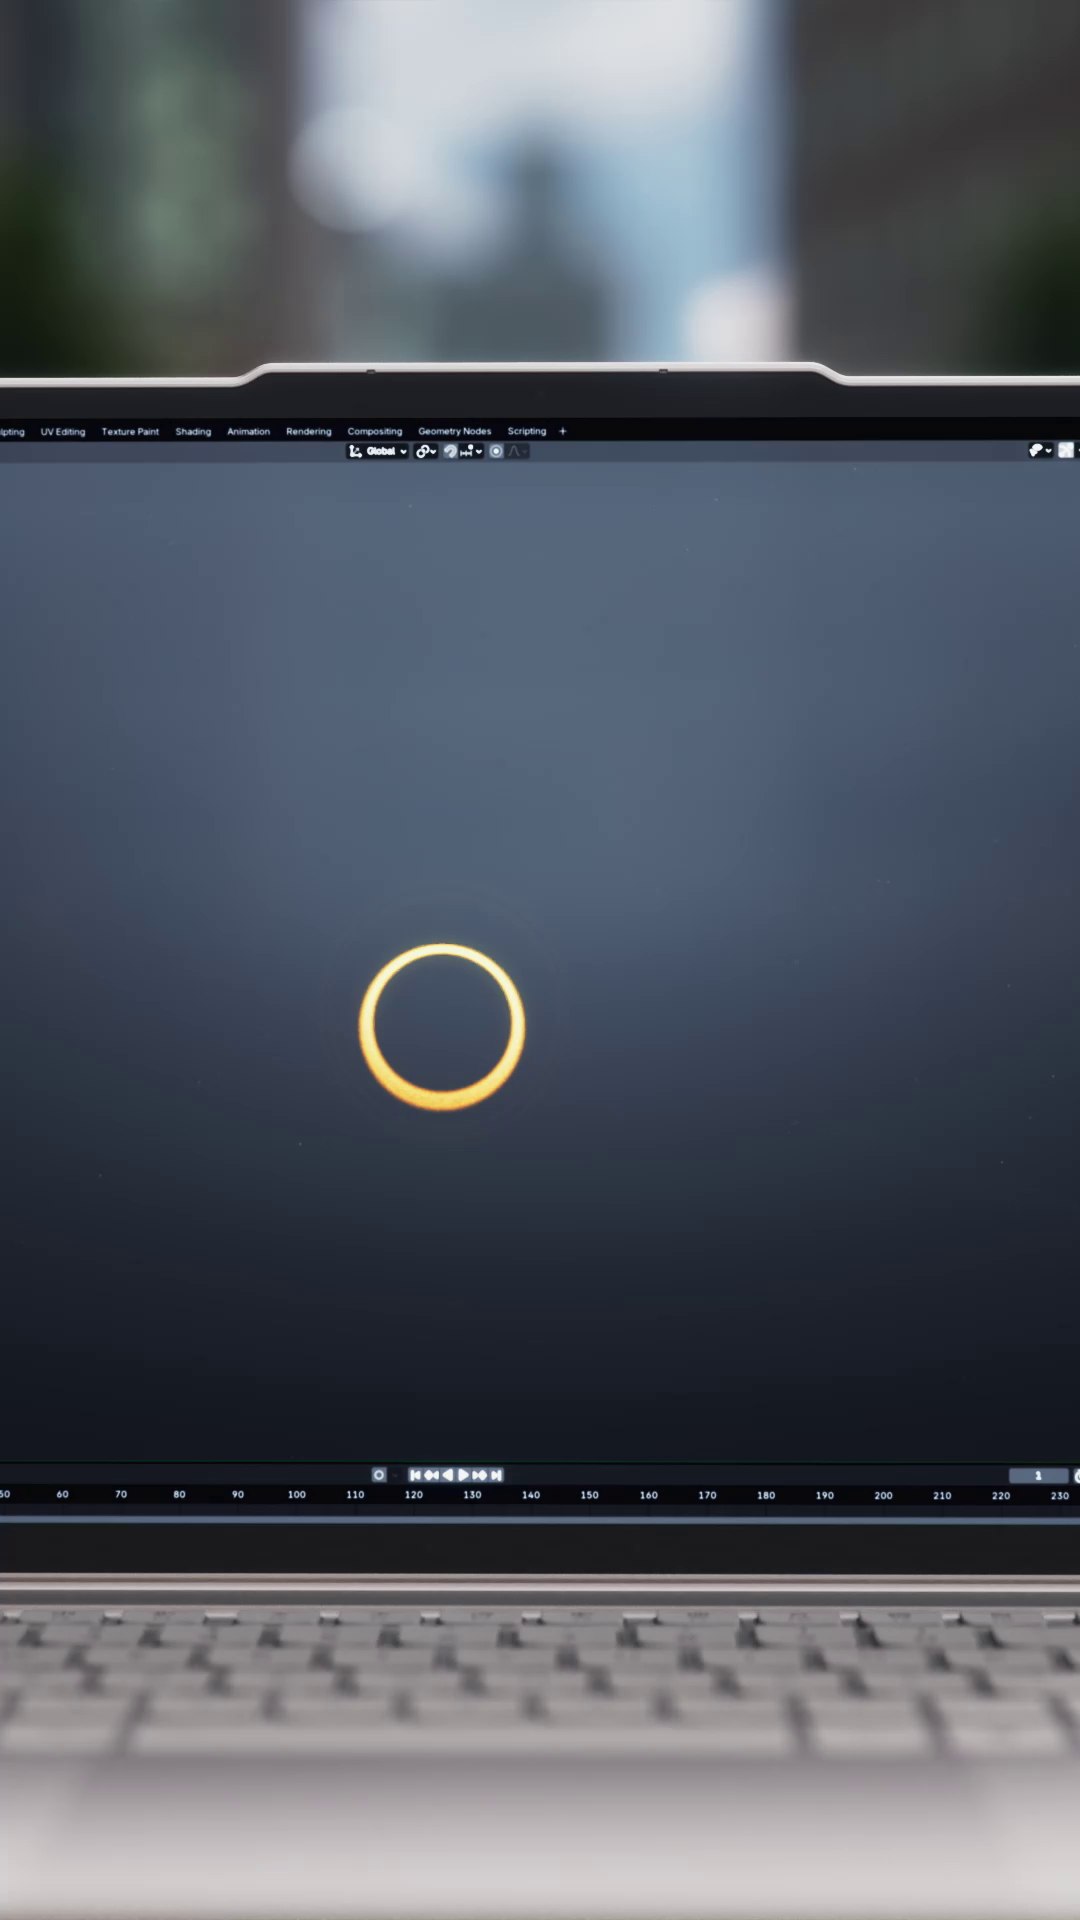Click frame 100 on the timeline ruler
Screen dimensions: 1080x1920
297,1495
